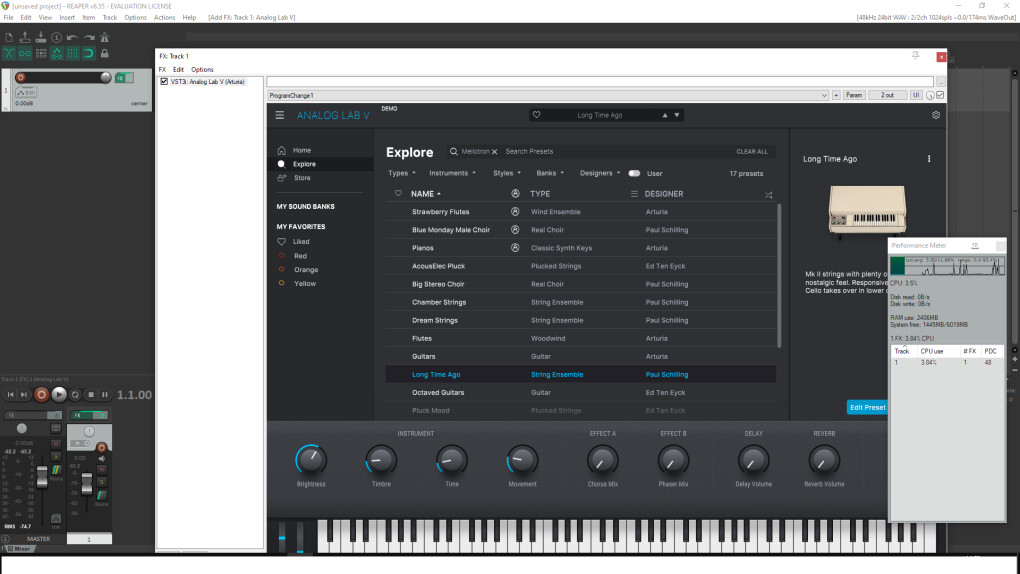Viewport: 1020px width, 574px height.
Task: Expand the Instruments filter dropdown
Action: [x=452, y=174]
